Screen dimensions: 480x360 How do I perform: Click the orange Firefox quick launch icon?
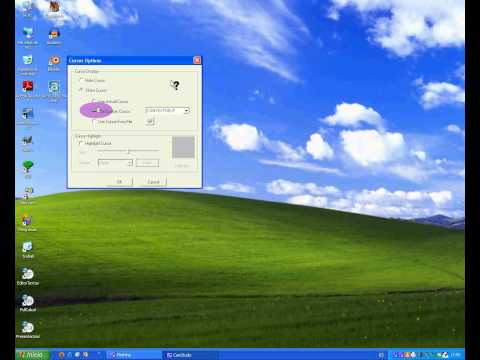click(61, 355)
